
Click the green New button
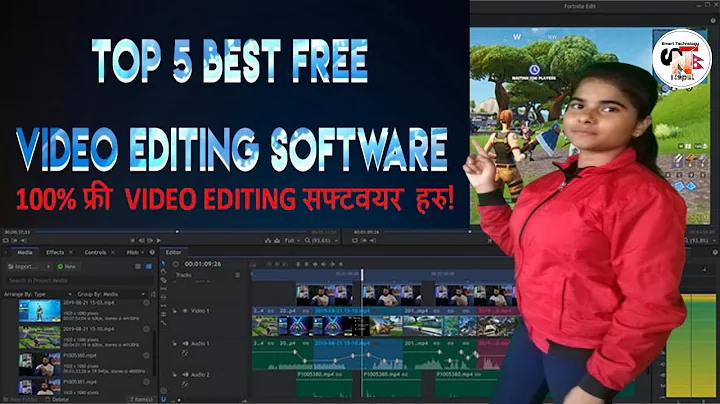pyautogui.click(x=68, y=266)
